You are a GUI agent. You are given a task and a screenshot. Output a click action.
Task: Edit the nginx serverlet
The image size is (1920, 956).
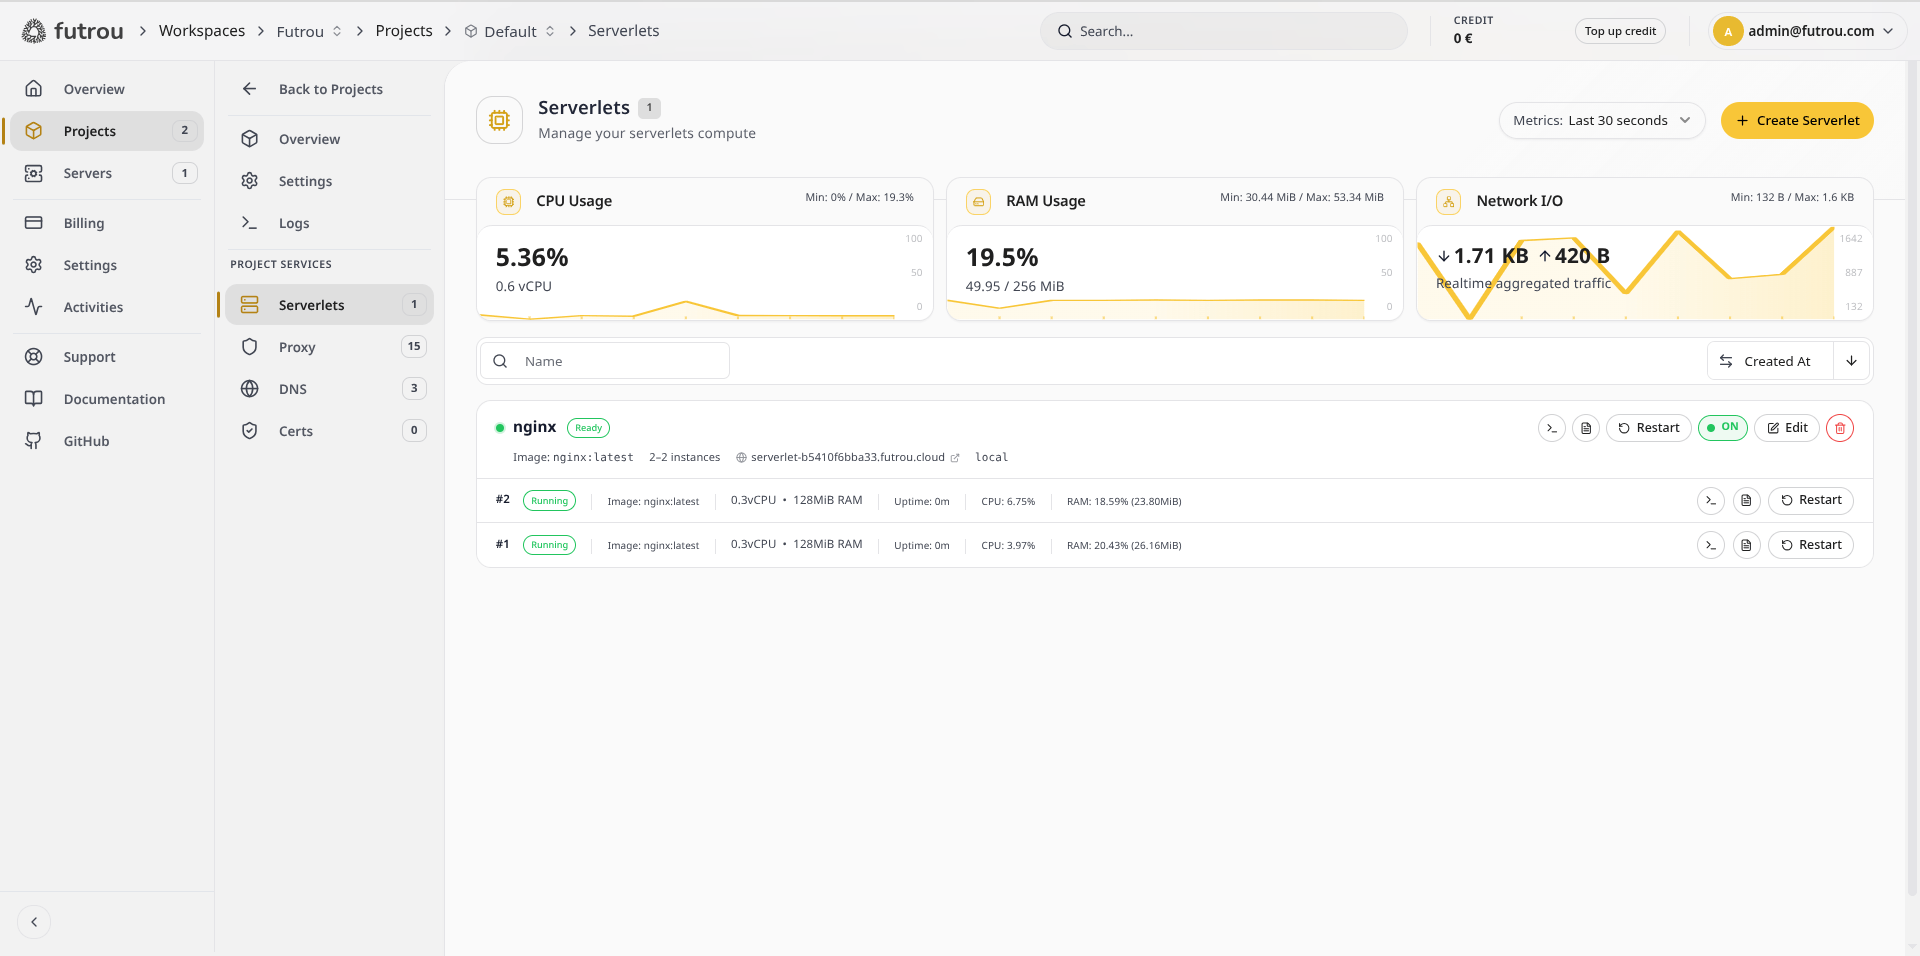tap(1787, 428)
